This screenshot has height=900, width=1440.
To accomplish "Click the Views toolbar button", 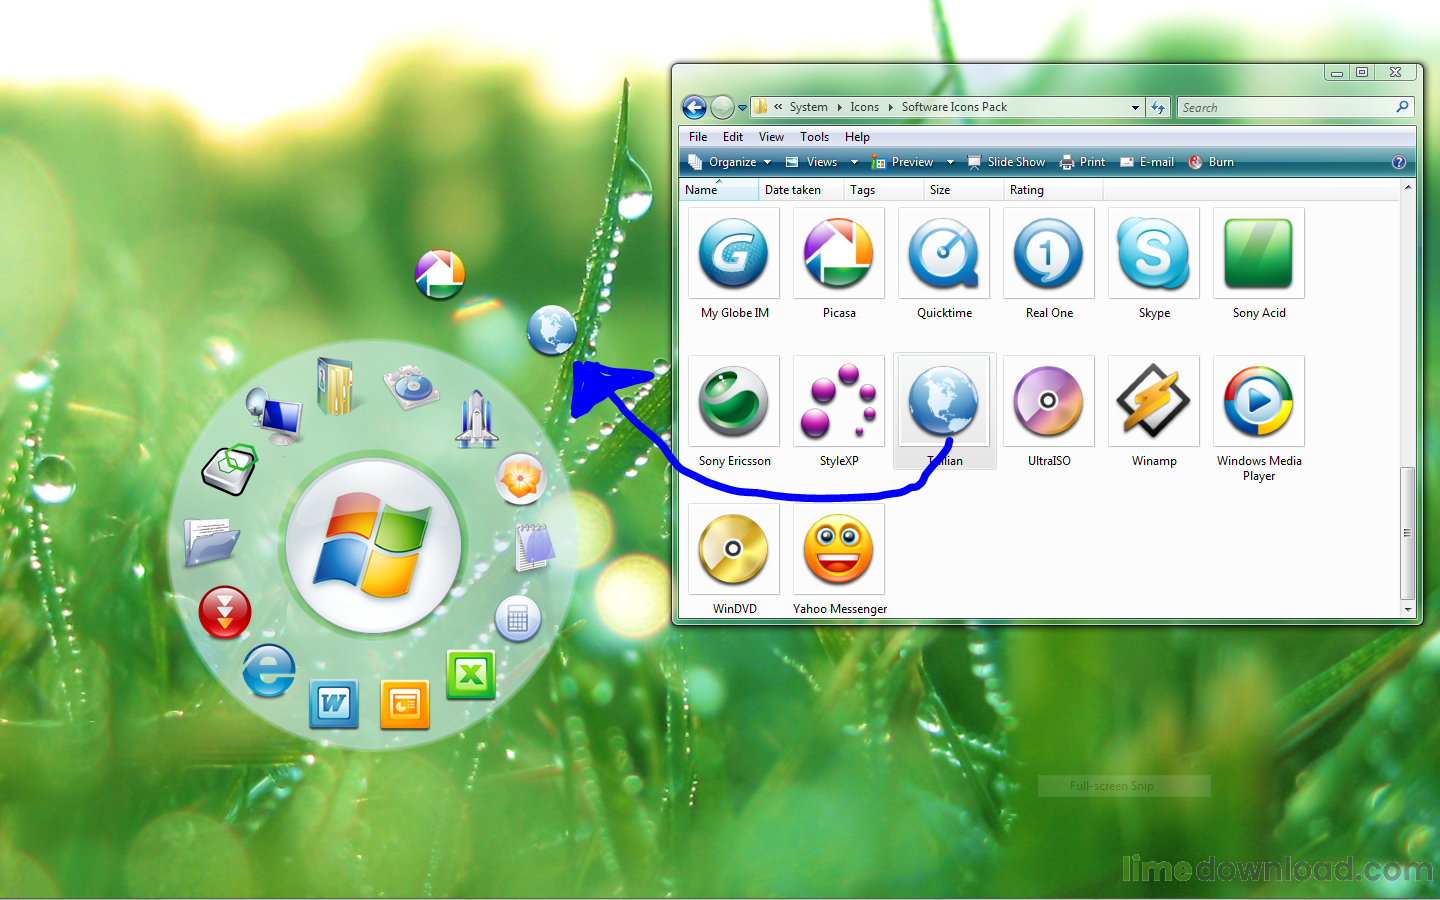I will [811, 162].
